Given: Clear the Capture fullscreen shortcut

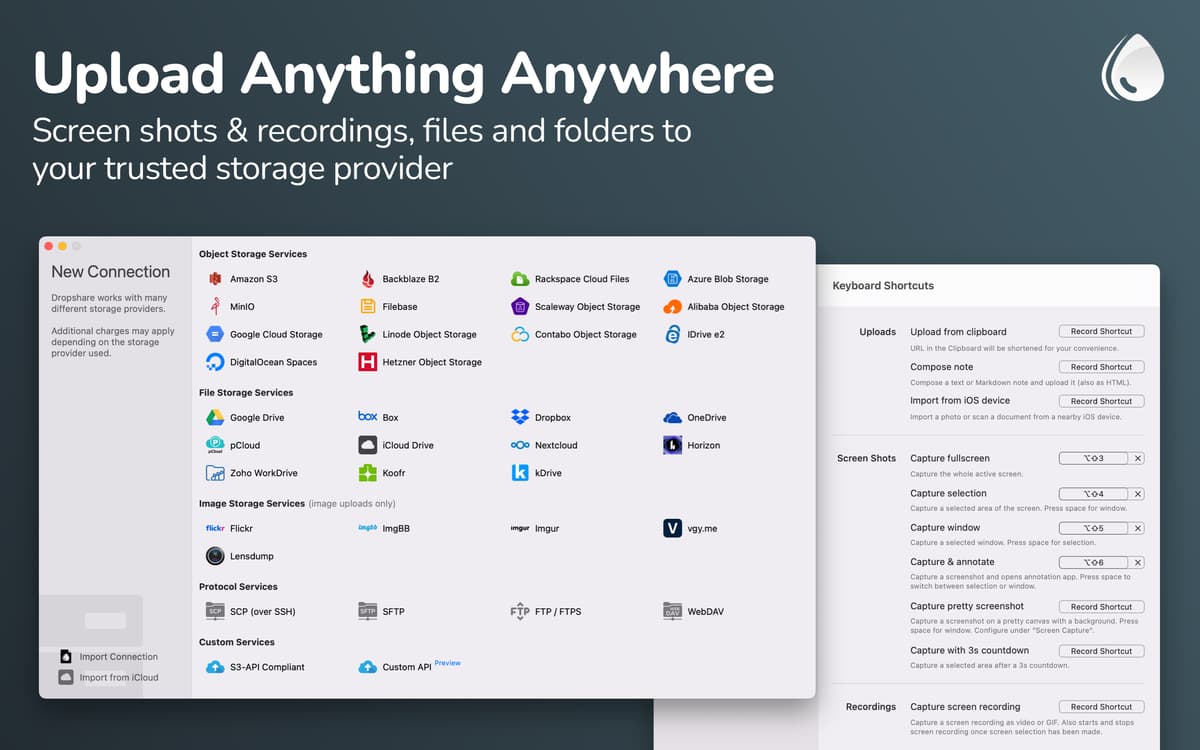Looking at the screenshot, I should coord(1138,459).
